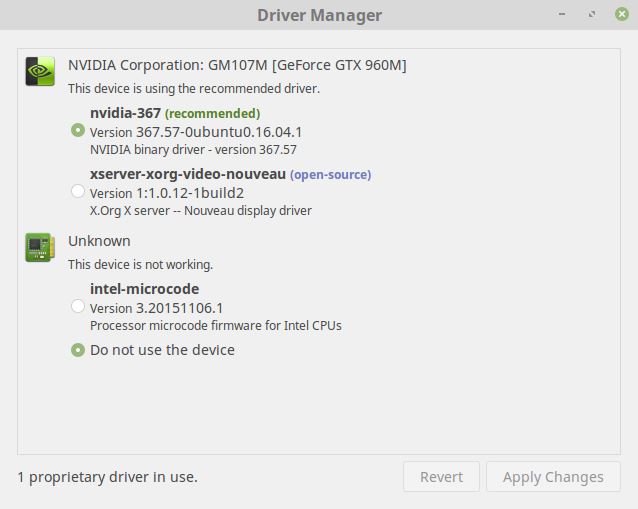Viewport: 638px width, 509px height.
Task: Choose the intel-microcode driver radio button
Action: (x=78, y=306)
